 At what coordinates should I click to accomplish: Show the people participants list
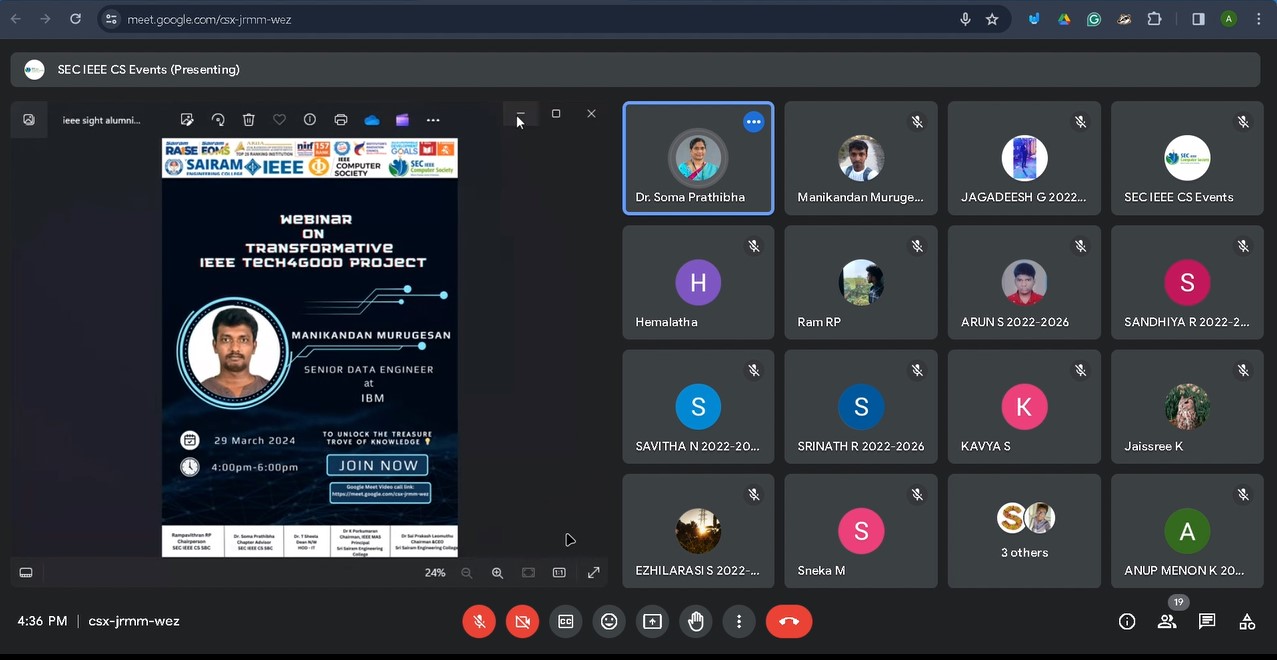tap(1167, 621)
